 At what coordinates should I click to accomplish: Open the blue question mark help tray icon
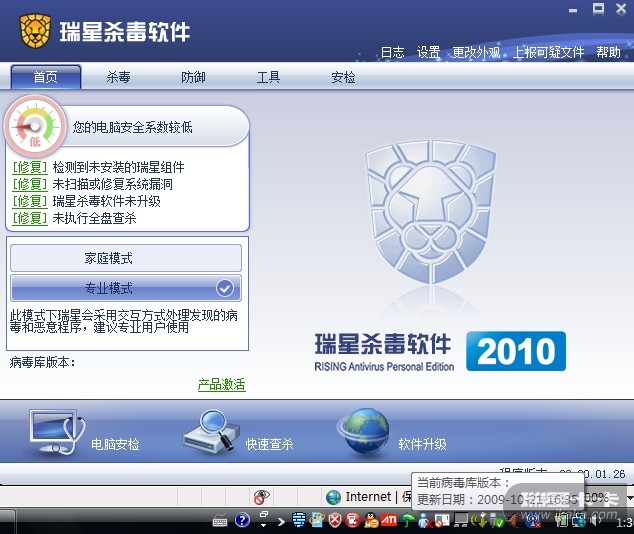pos(242,520)
